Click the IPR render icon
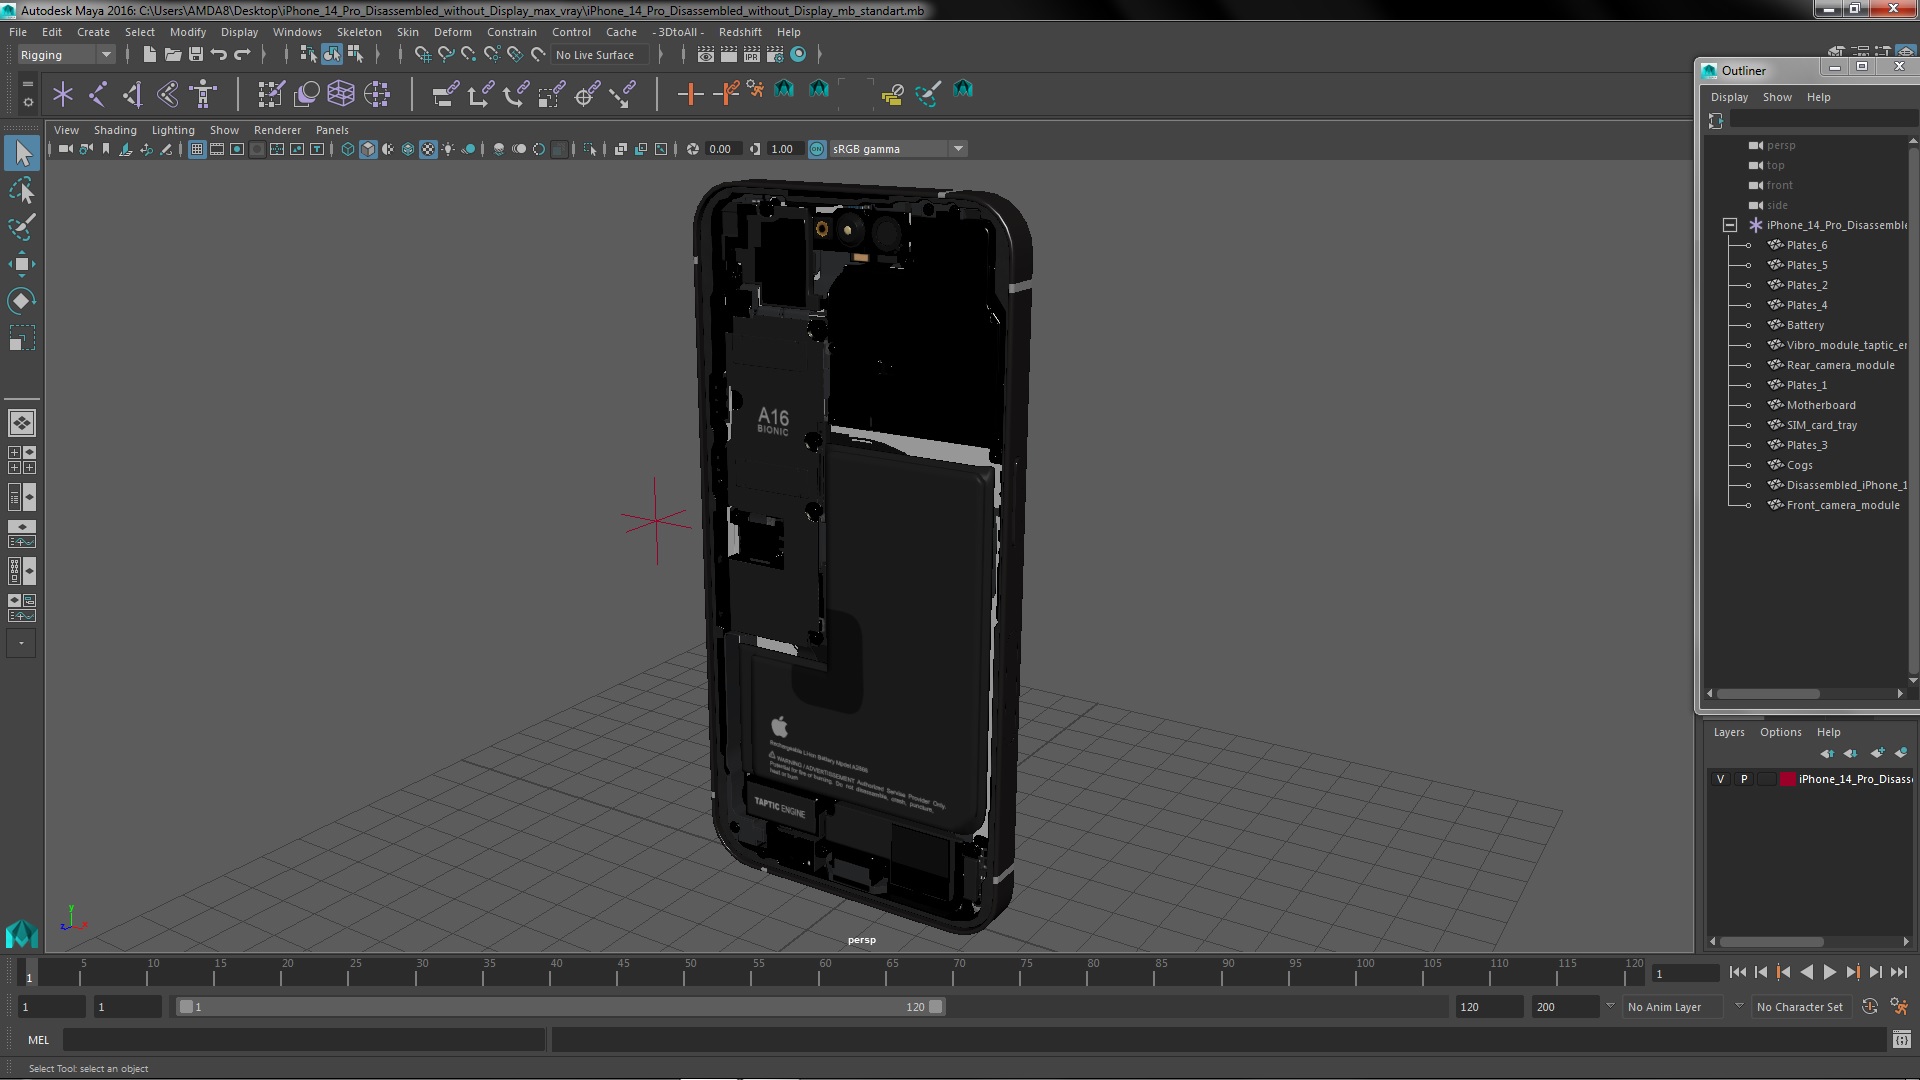 click(x=752, y=54)
